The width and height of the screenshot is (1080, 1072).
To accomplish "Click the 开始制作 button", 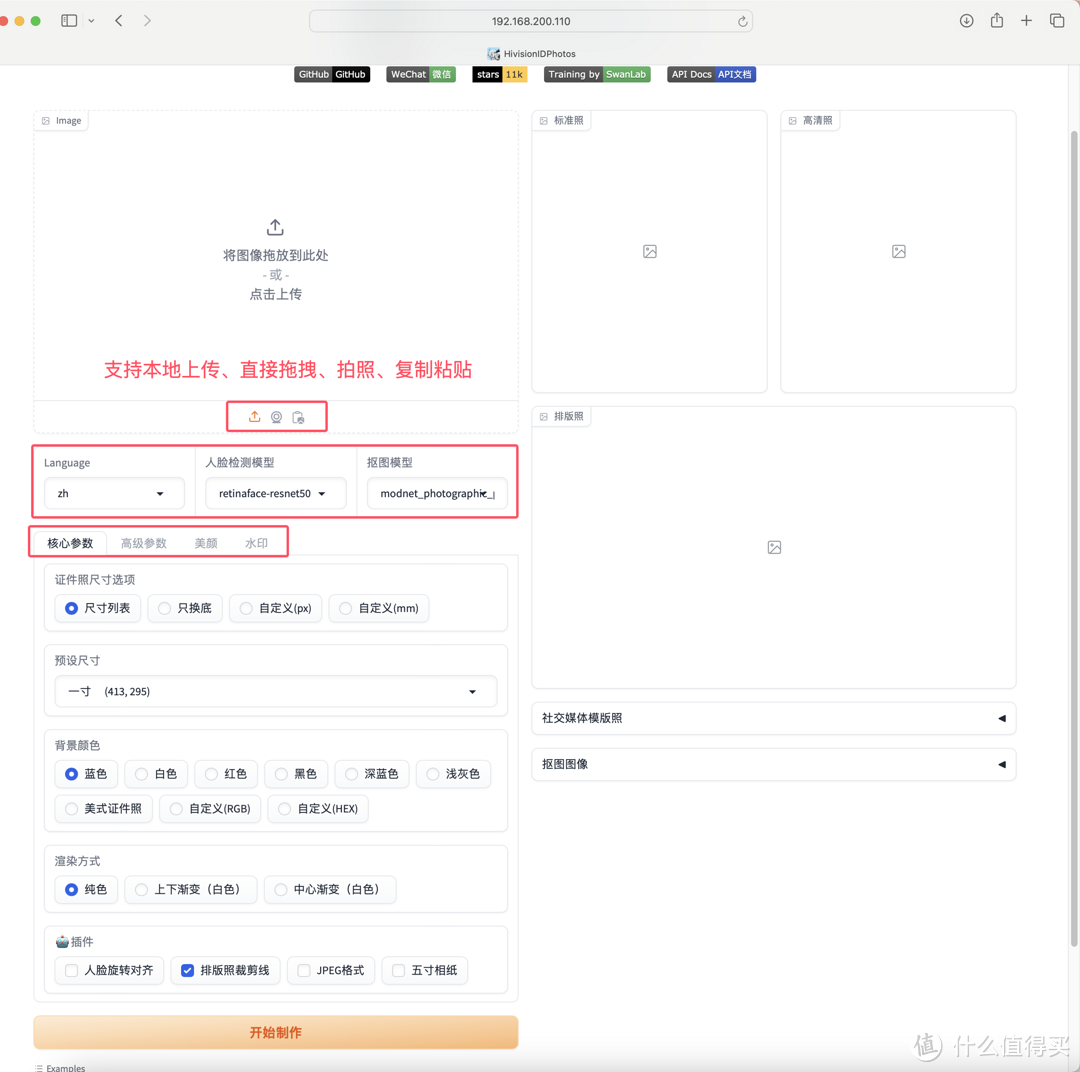I will (275, 1032).
